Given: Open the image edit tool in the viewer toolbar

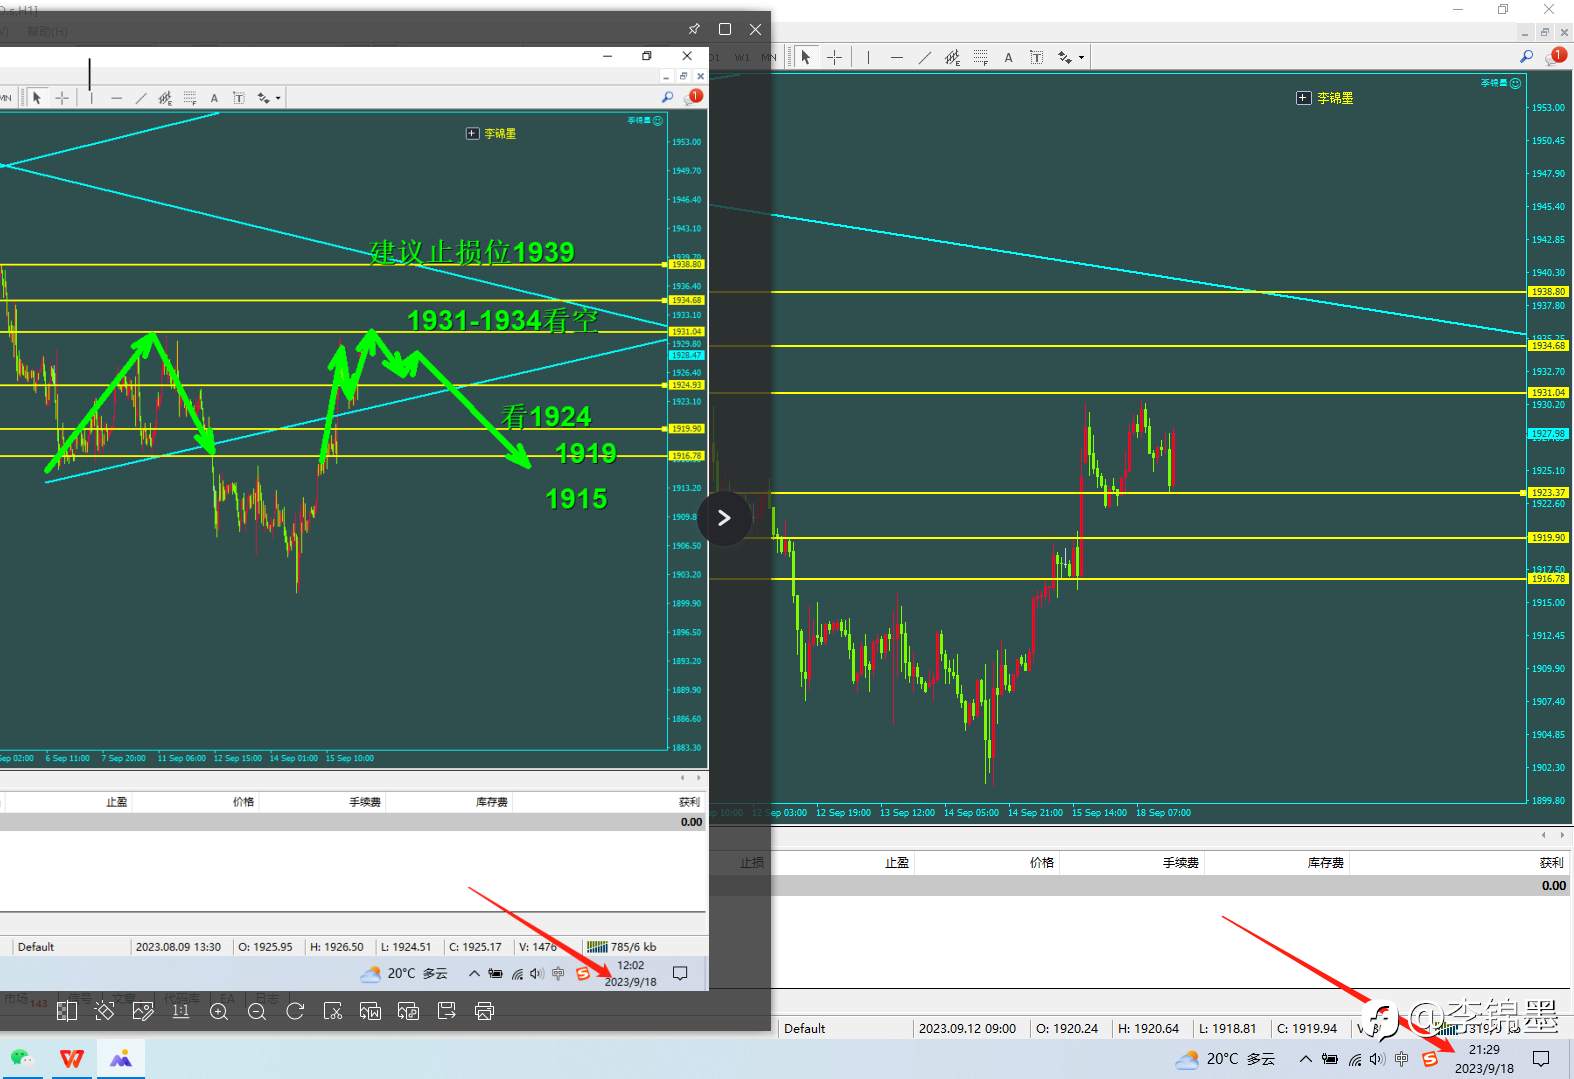Looking at the screenshot, I should click(143, 1011).
